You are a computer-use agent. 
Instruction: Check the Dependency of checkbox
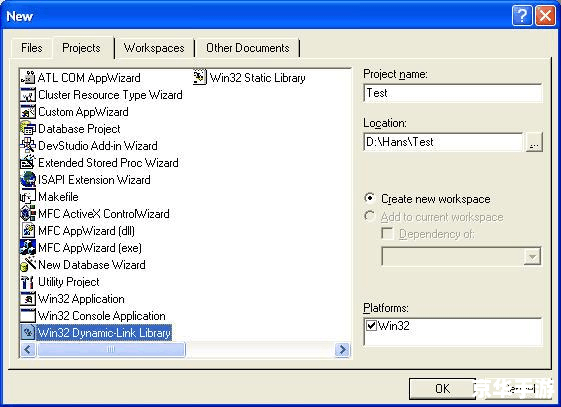coord(387,234)
